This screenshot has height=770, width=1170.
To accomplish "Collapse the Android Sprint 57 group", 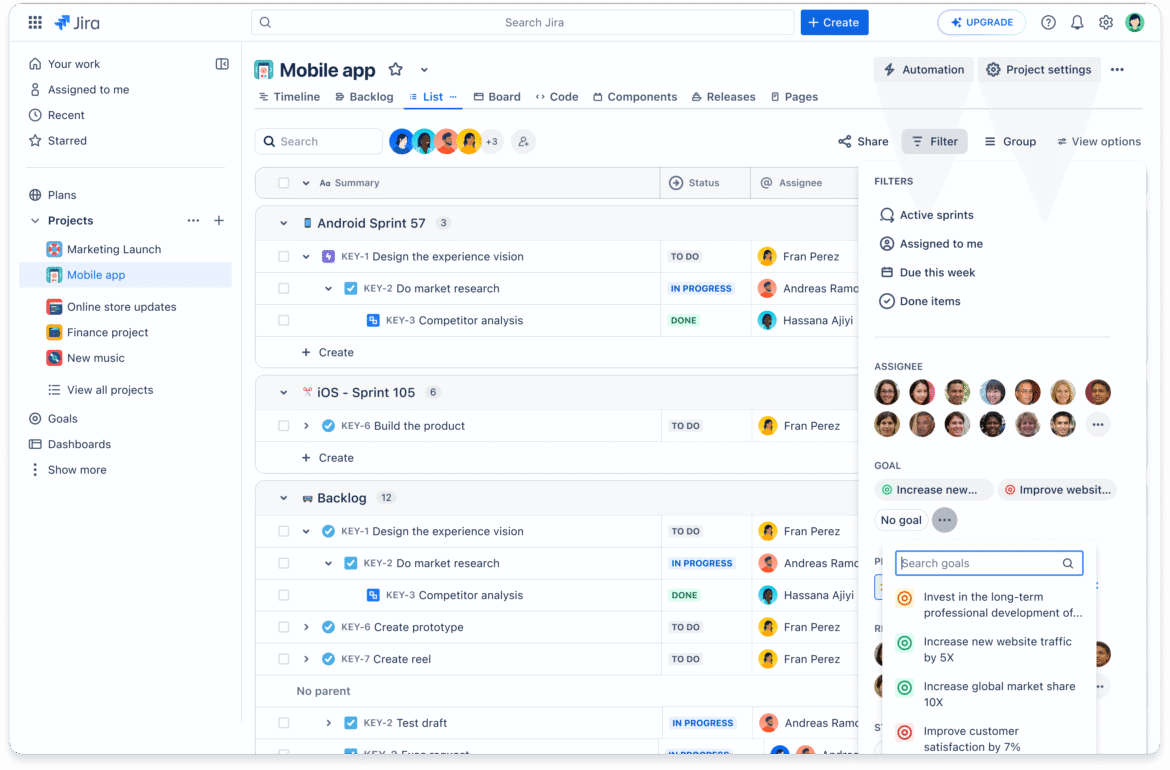I will coord(283,224).
